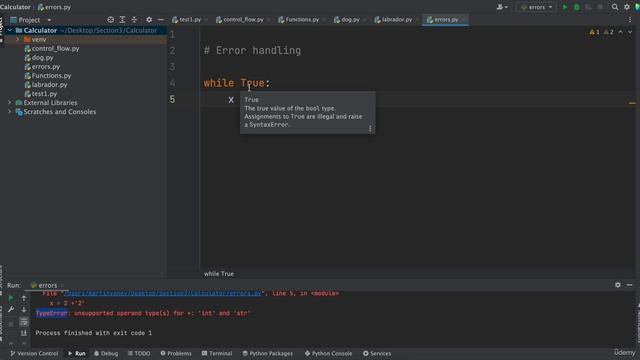Viewport: 640px width, 360px height.
Task: Toggle scroll to end in Run console
Action: 24,333
